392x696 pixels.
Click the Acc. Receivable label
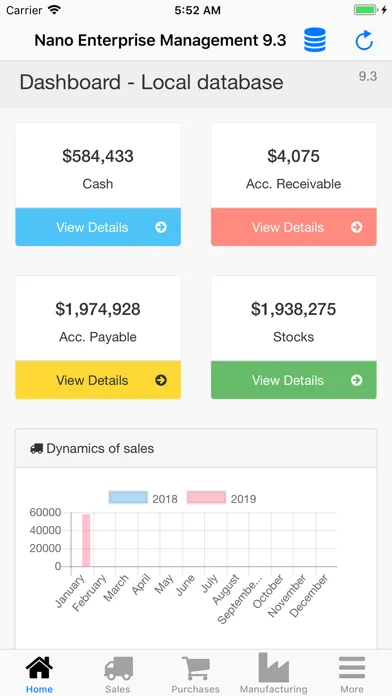point(293,184)
